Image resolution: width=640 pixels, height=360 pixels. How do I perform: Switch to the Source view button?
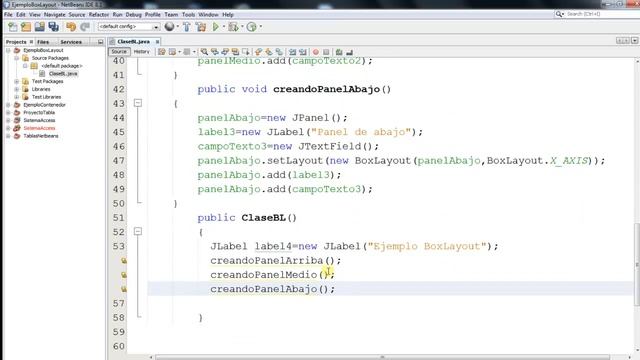[x=119, y=52]
